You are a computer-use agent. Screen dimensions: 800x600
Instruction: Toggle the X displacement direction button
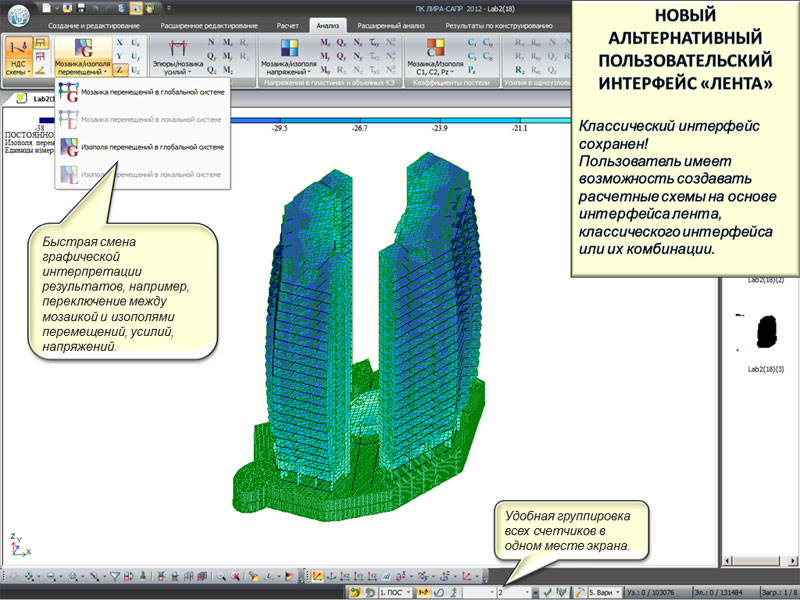click(120, 43)
